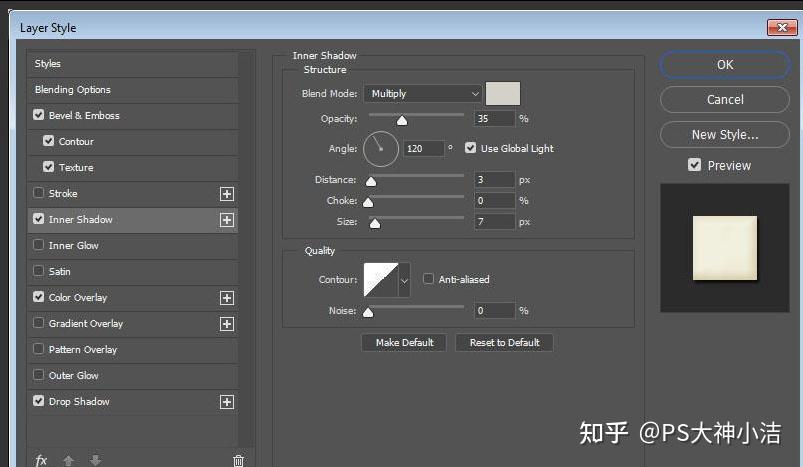Click the Angle value field
Screen dimensions: 803x467
coord(424,149)
